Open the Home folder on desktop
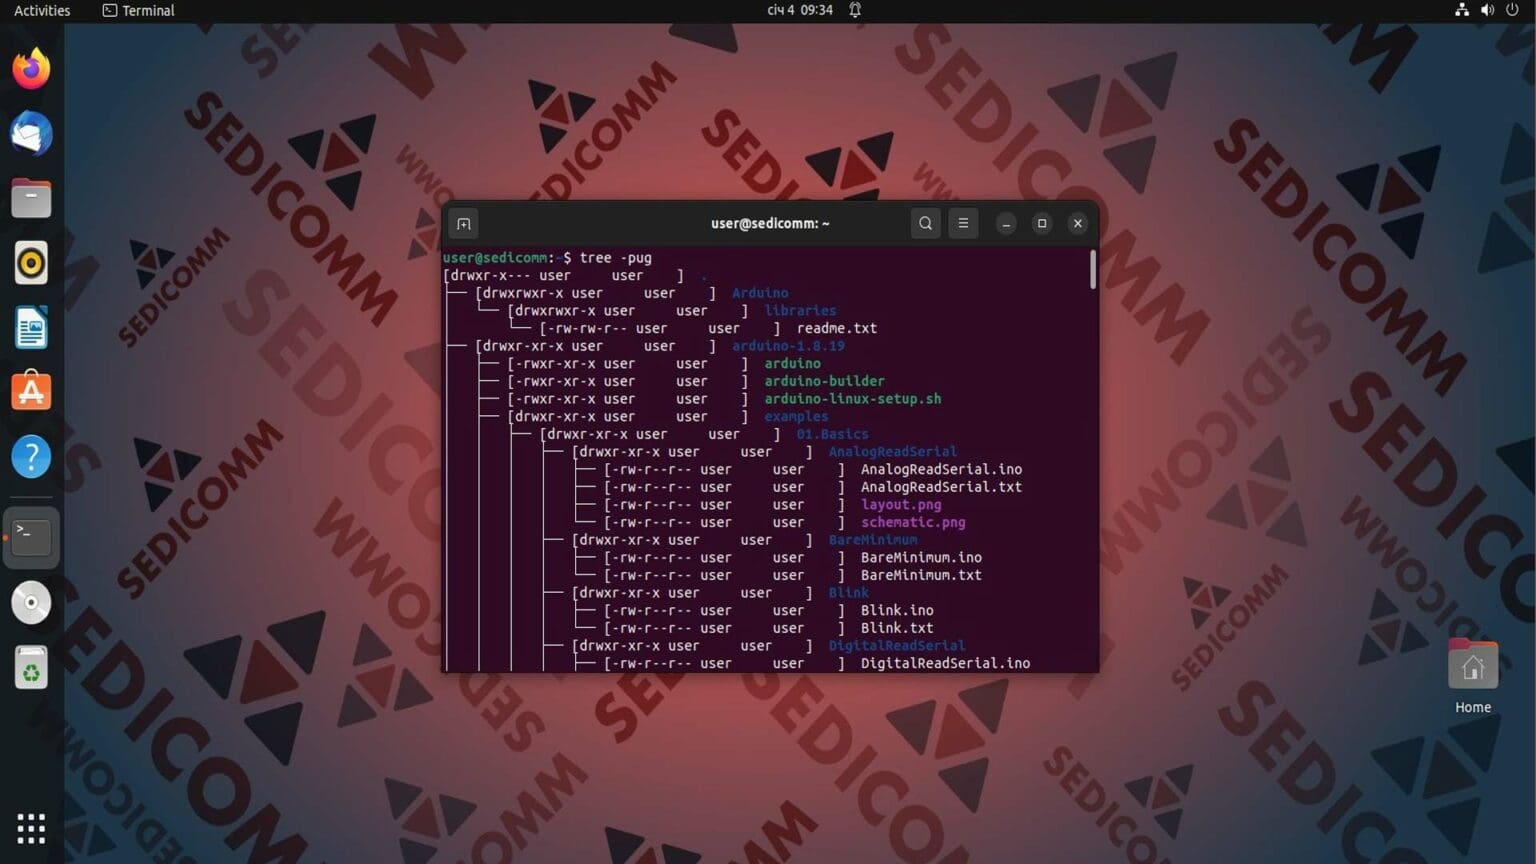 point(1473,677)
